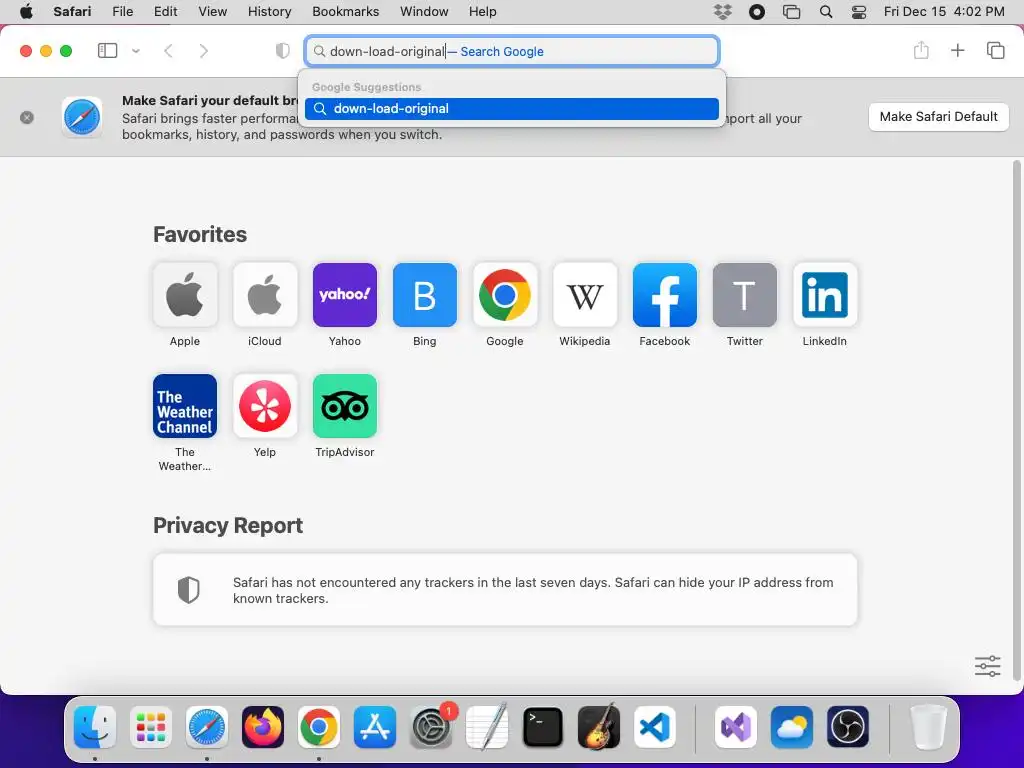Click the address bar search field
The width and height of the screenshot is (1024, 768).
(x=512, y=51)
